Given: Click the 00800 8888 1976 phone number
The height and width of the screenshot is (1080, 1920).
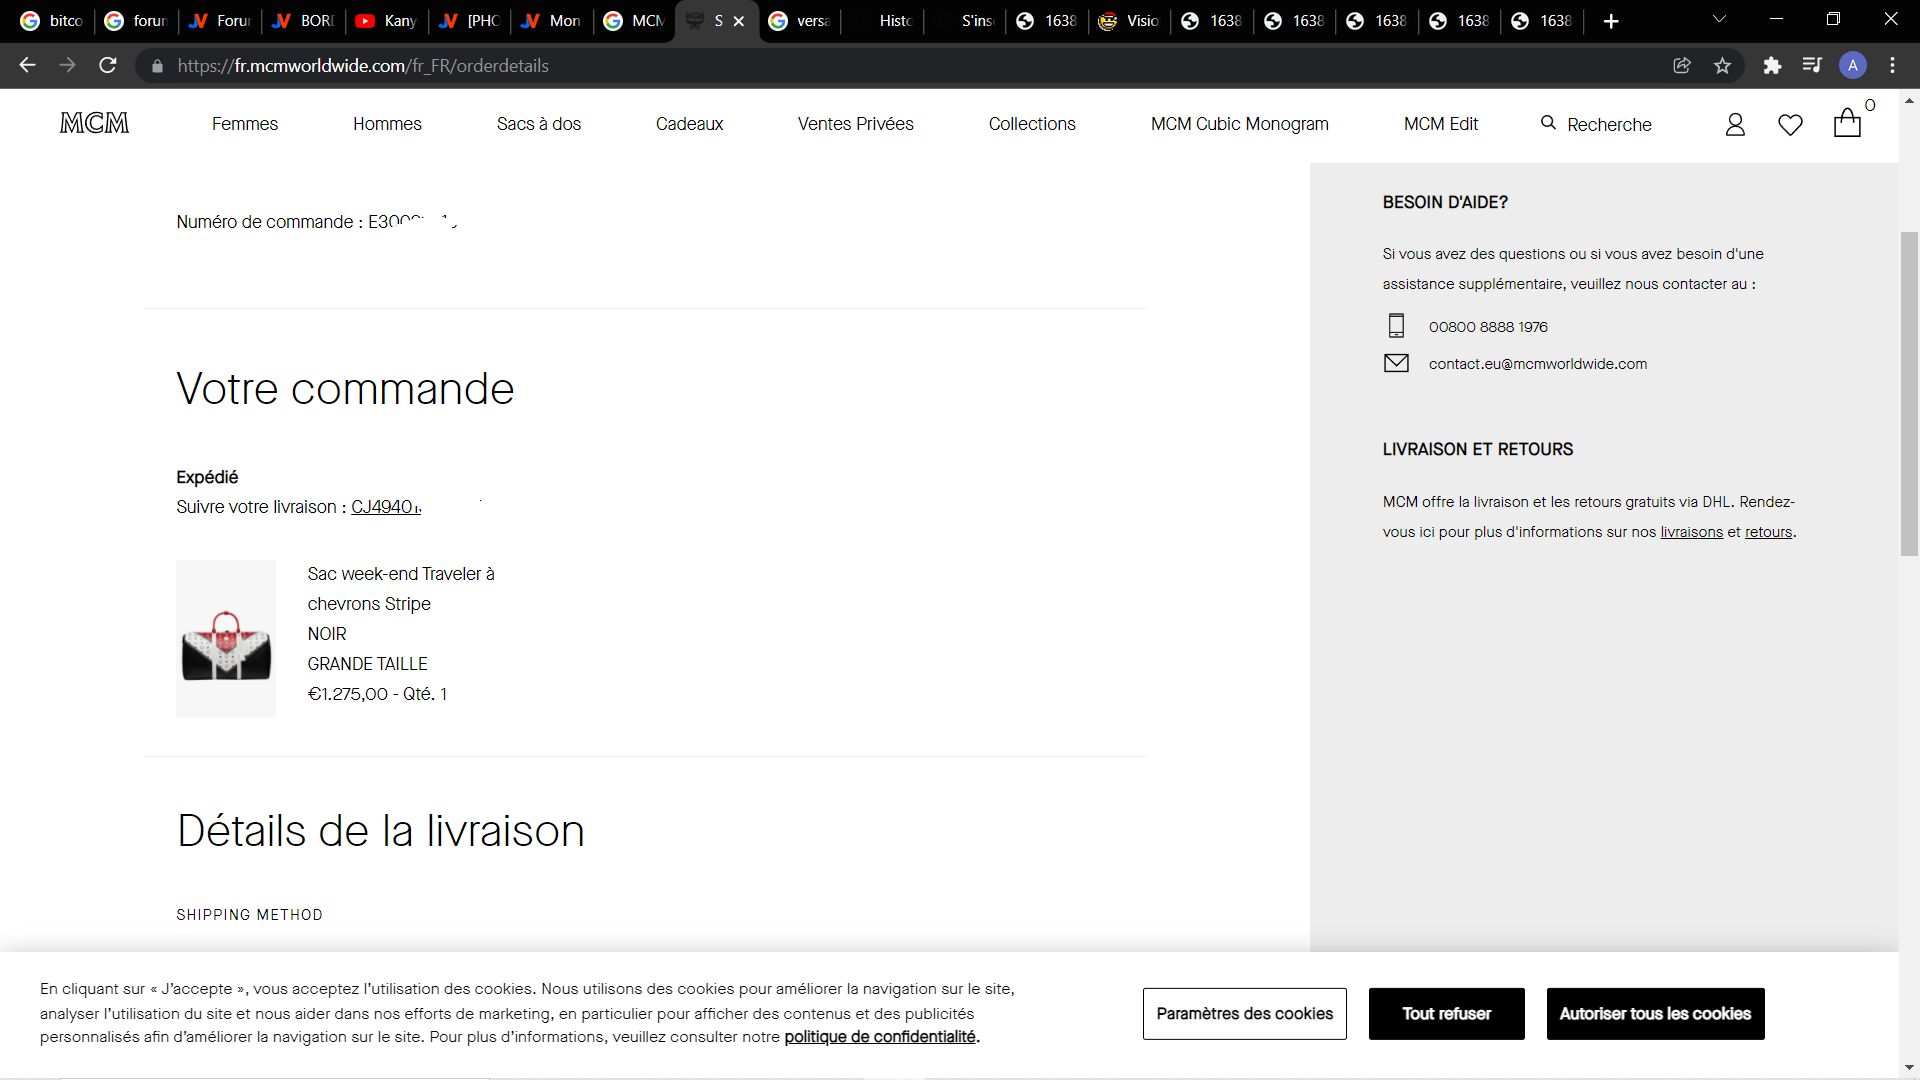Looking at the screenshot, I should [1488, 327].
